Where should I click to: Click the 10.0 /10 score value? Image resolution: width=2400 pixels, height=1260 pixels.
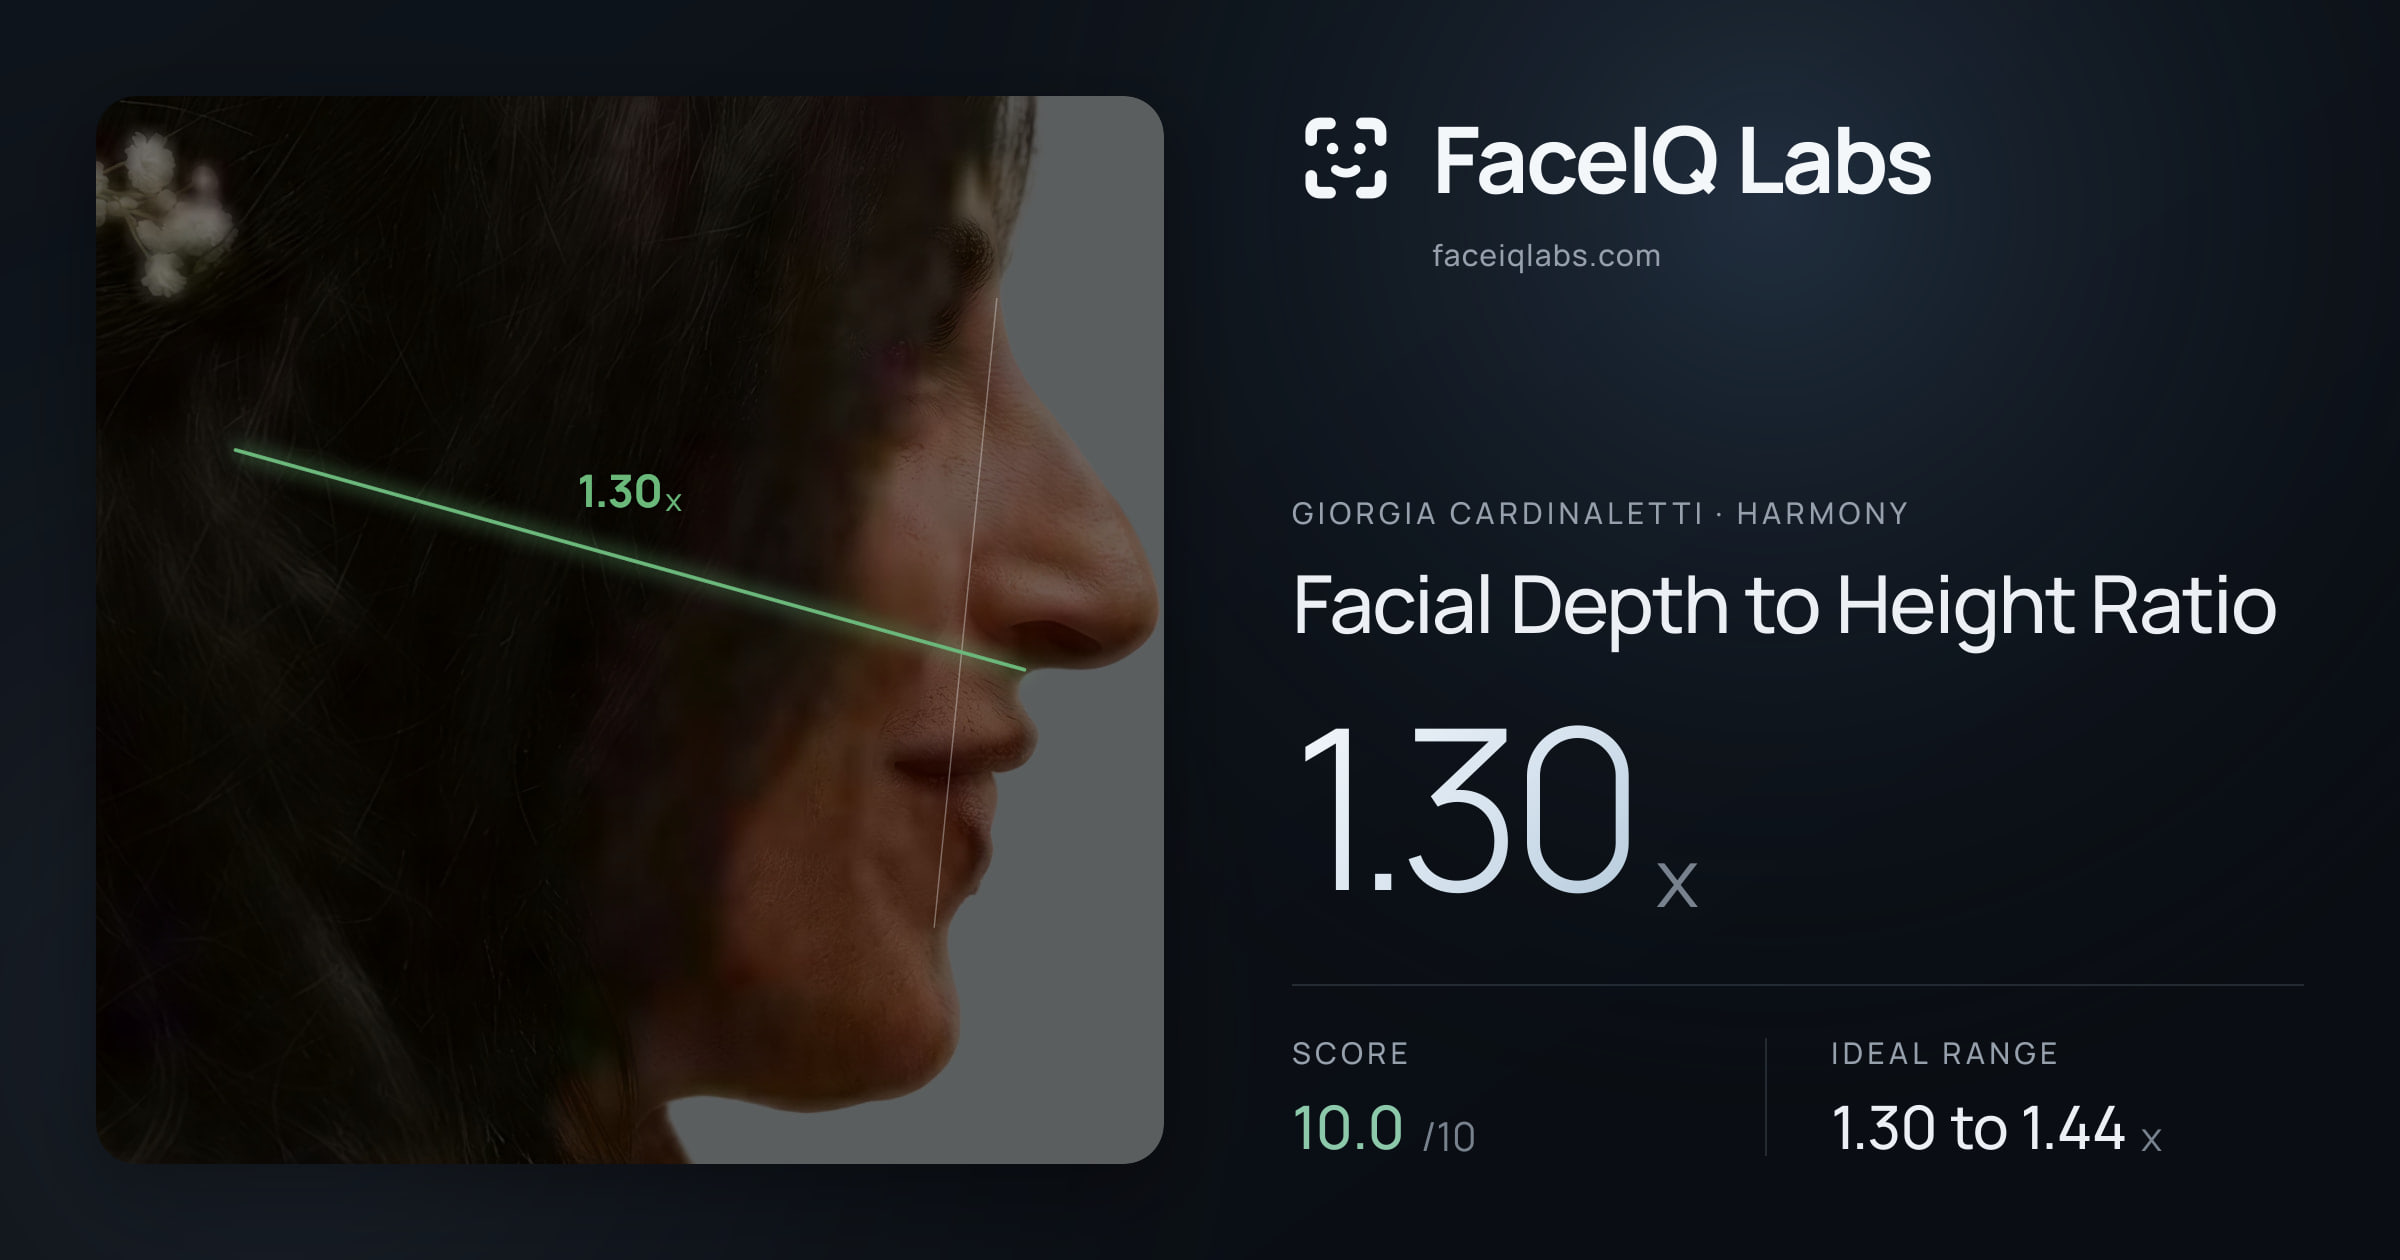[x=1384, y=1128]
